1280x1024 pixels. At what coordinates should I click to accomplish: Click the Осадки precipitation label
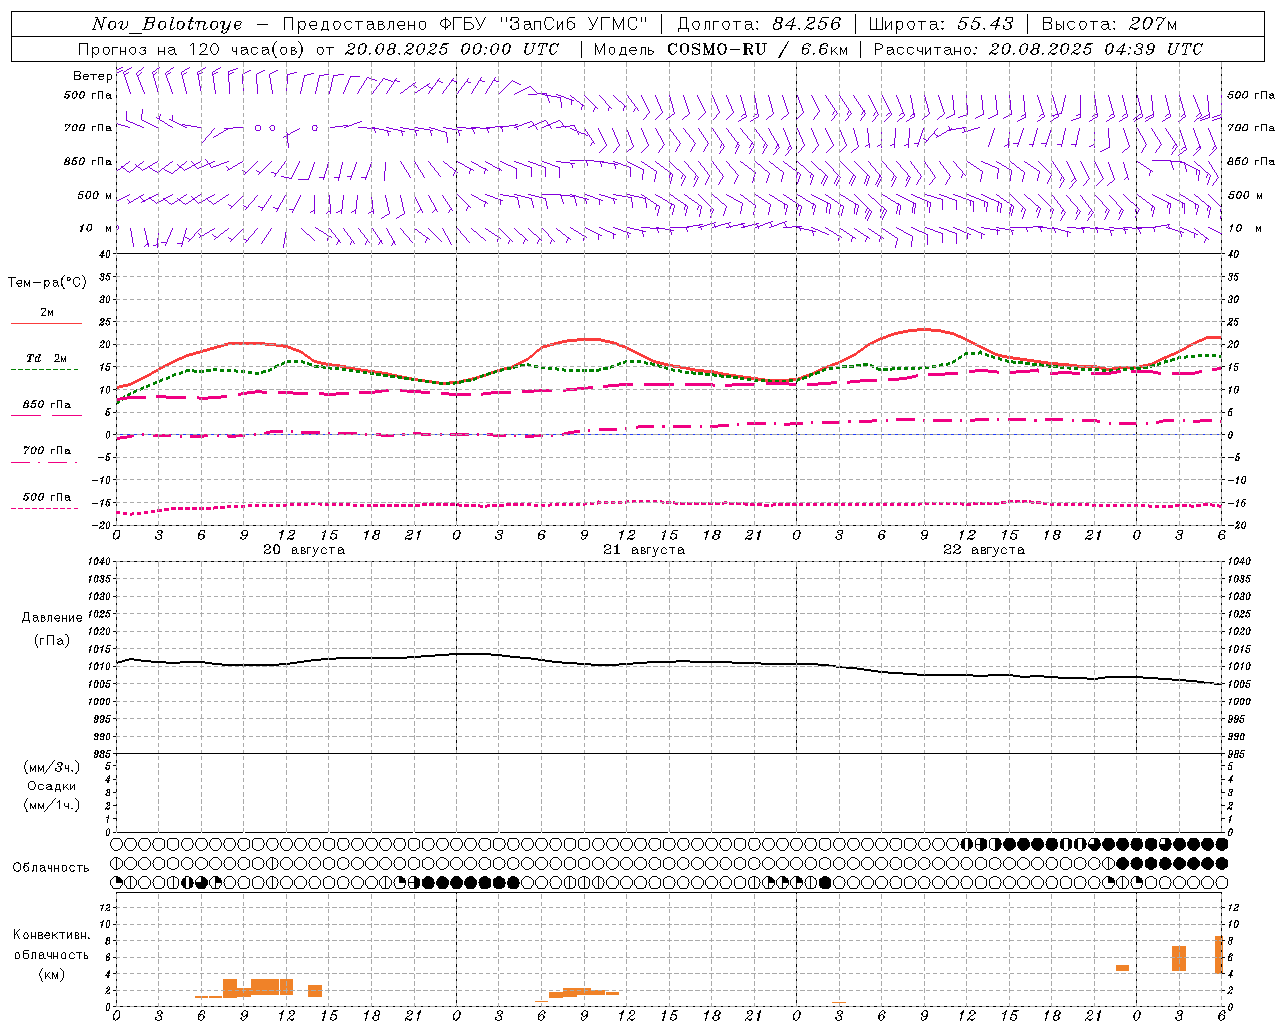click(52, 786)
